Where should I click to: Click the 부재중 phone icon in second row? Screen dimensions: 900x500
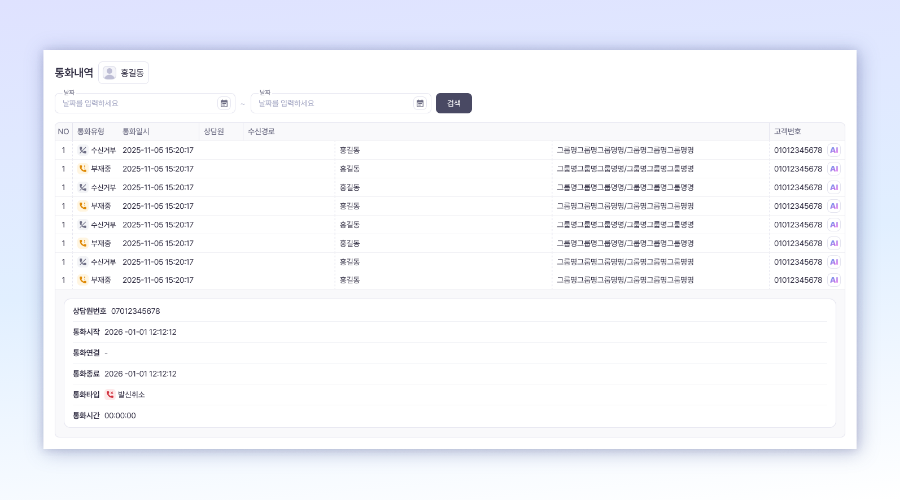click(x=83, y=169)
